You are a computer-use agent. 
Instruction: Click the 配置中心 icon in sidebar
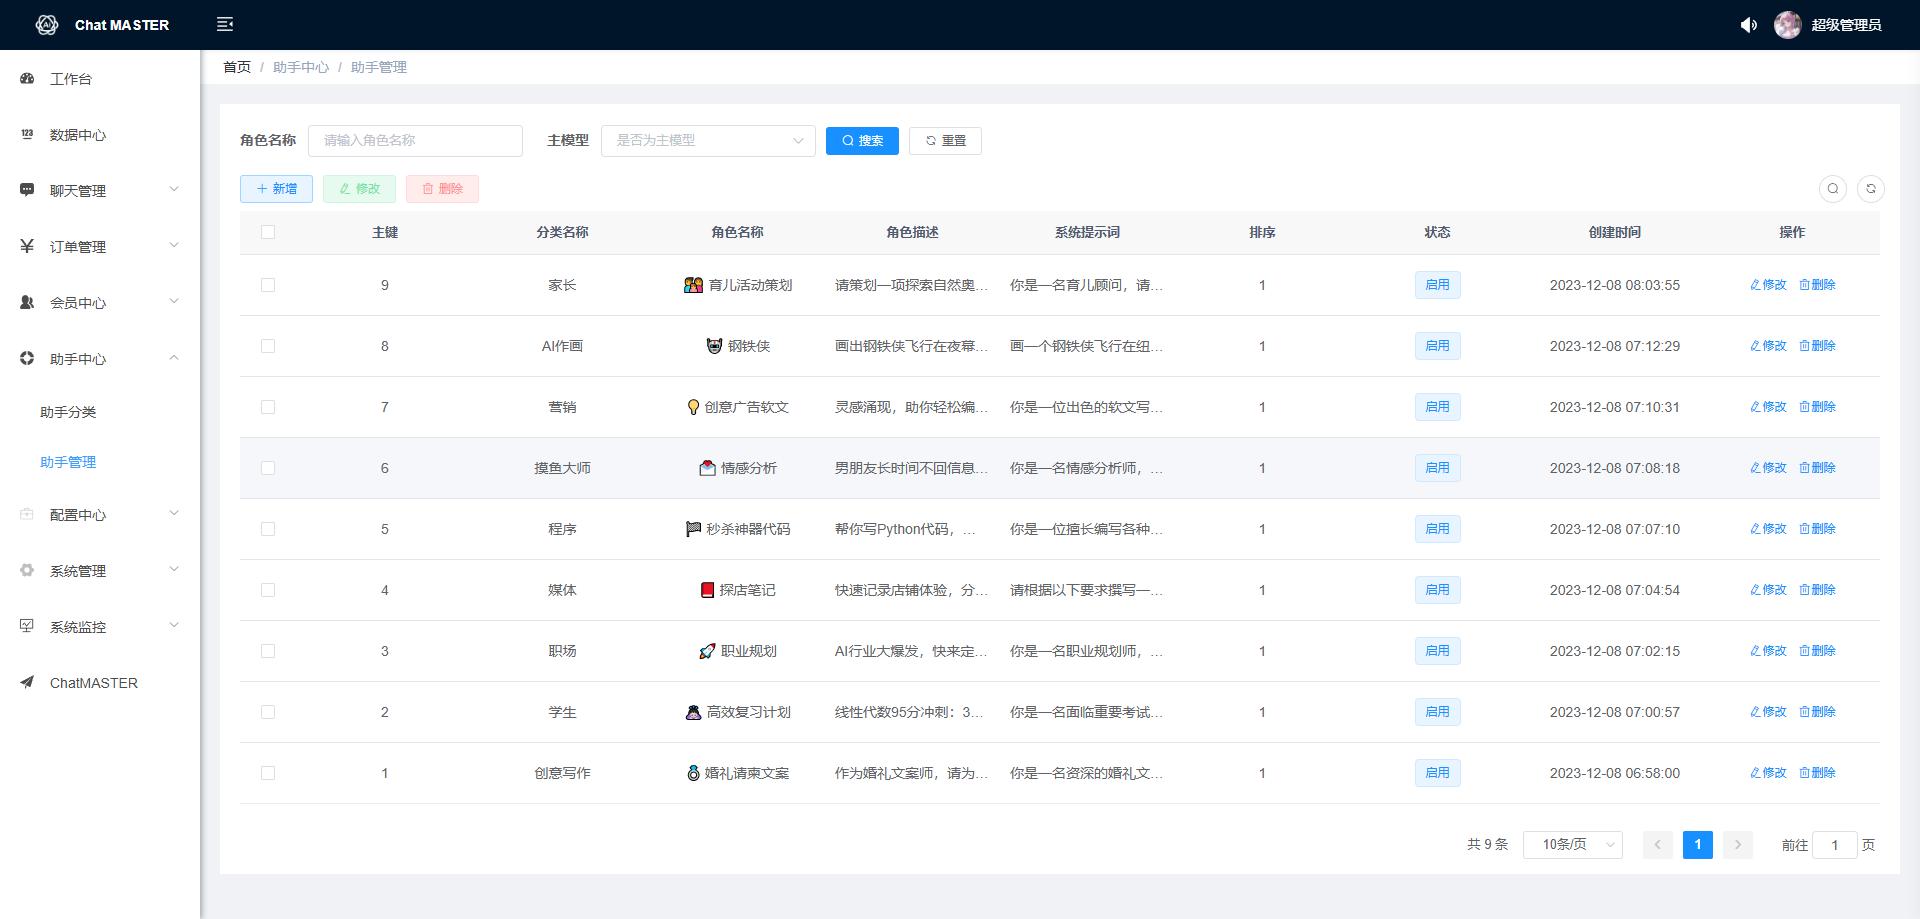[x=27, y=514]
